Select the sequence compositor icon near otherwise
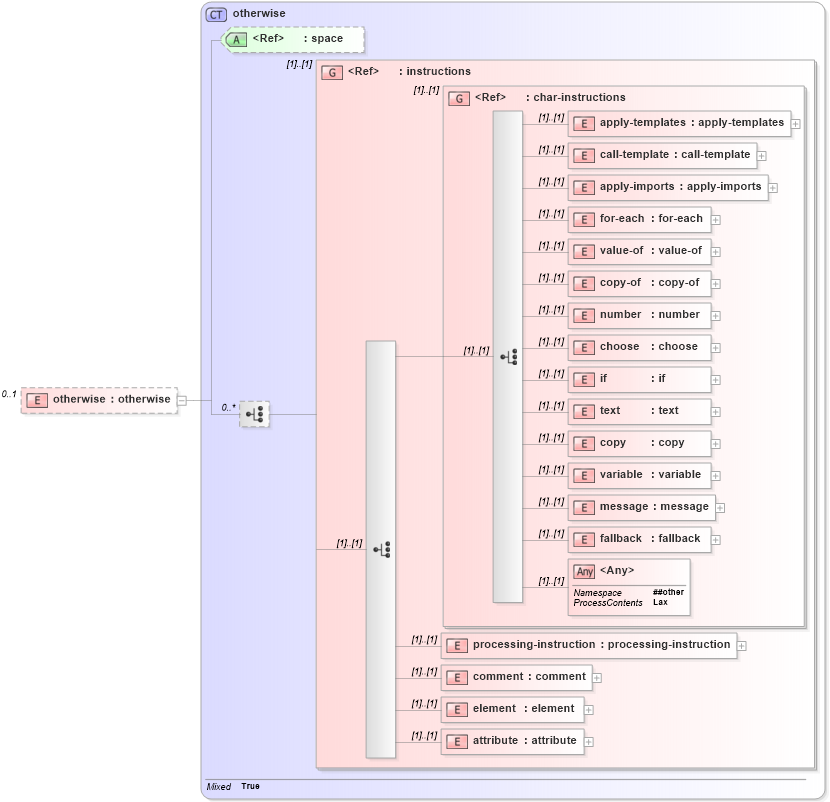The image size is (830, 802). pyautogui.click(x=255, y=414)
